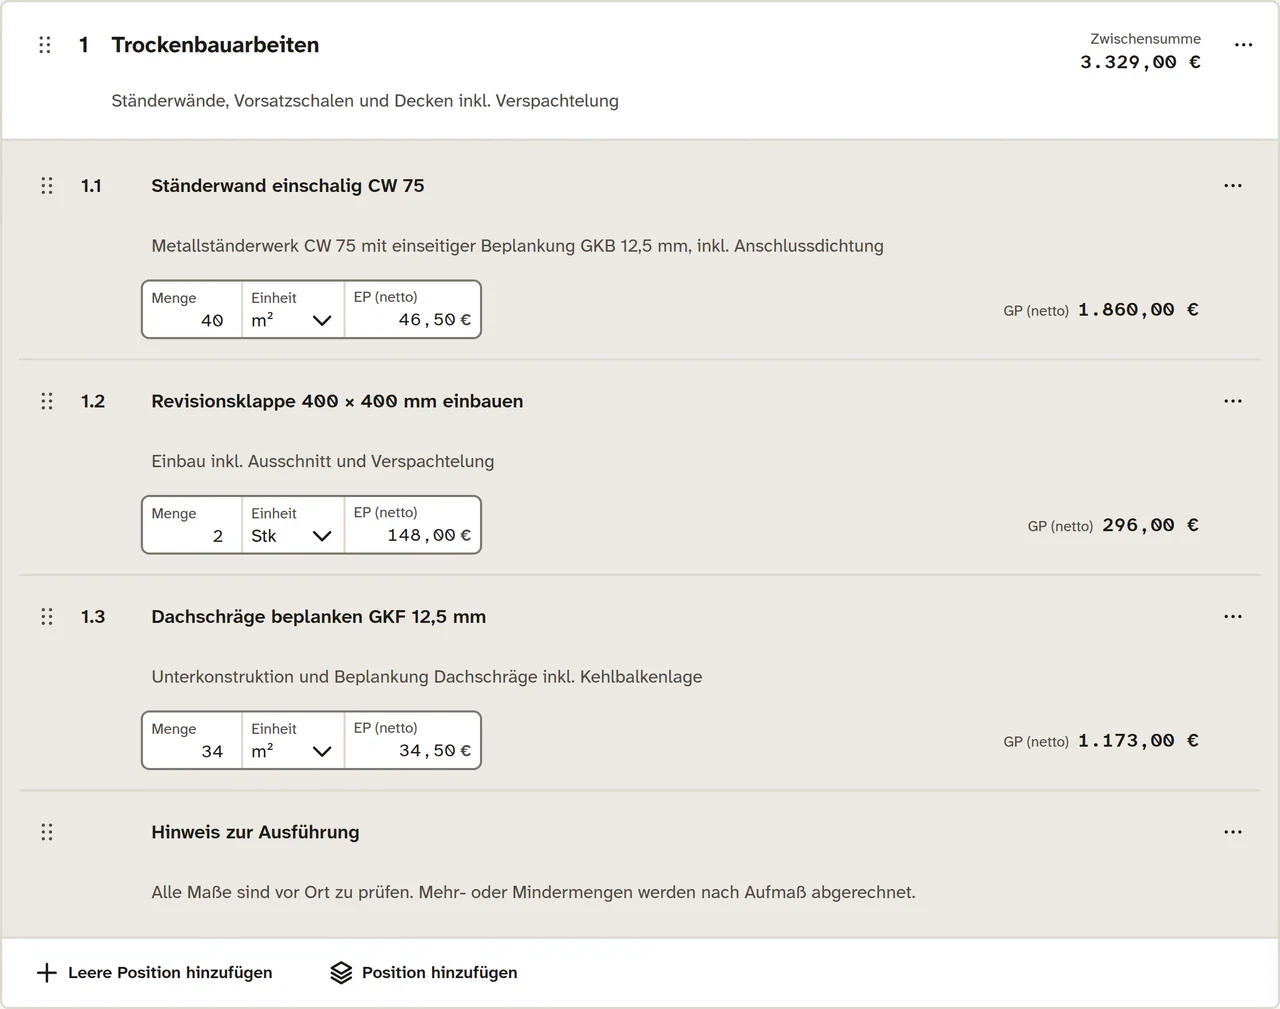The width and height of the screenshot is (1280, 1009).
Task: Click the note text Alle Maße sind vor Ort
Action: (x=533, y=892)
